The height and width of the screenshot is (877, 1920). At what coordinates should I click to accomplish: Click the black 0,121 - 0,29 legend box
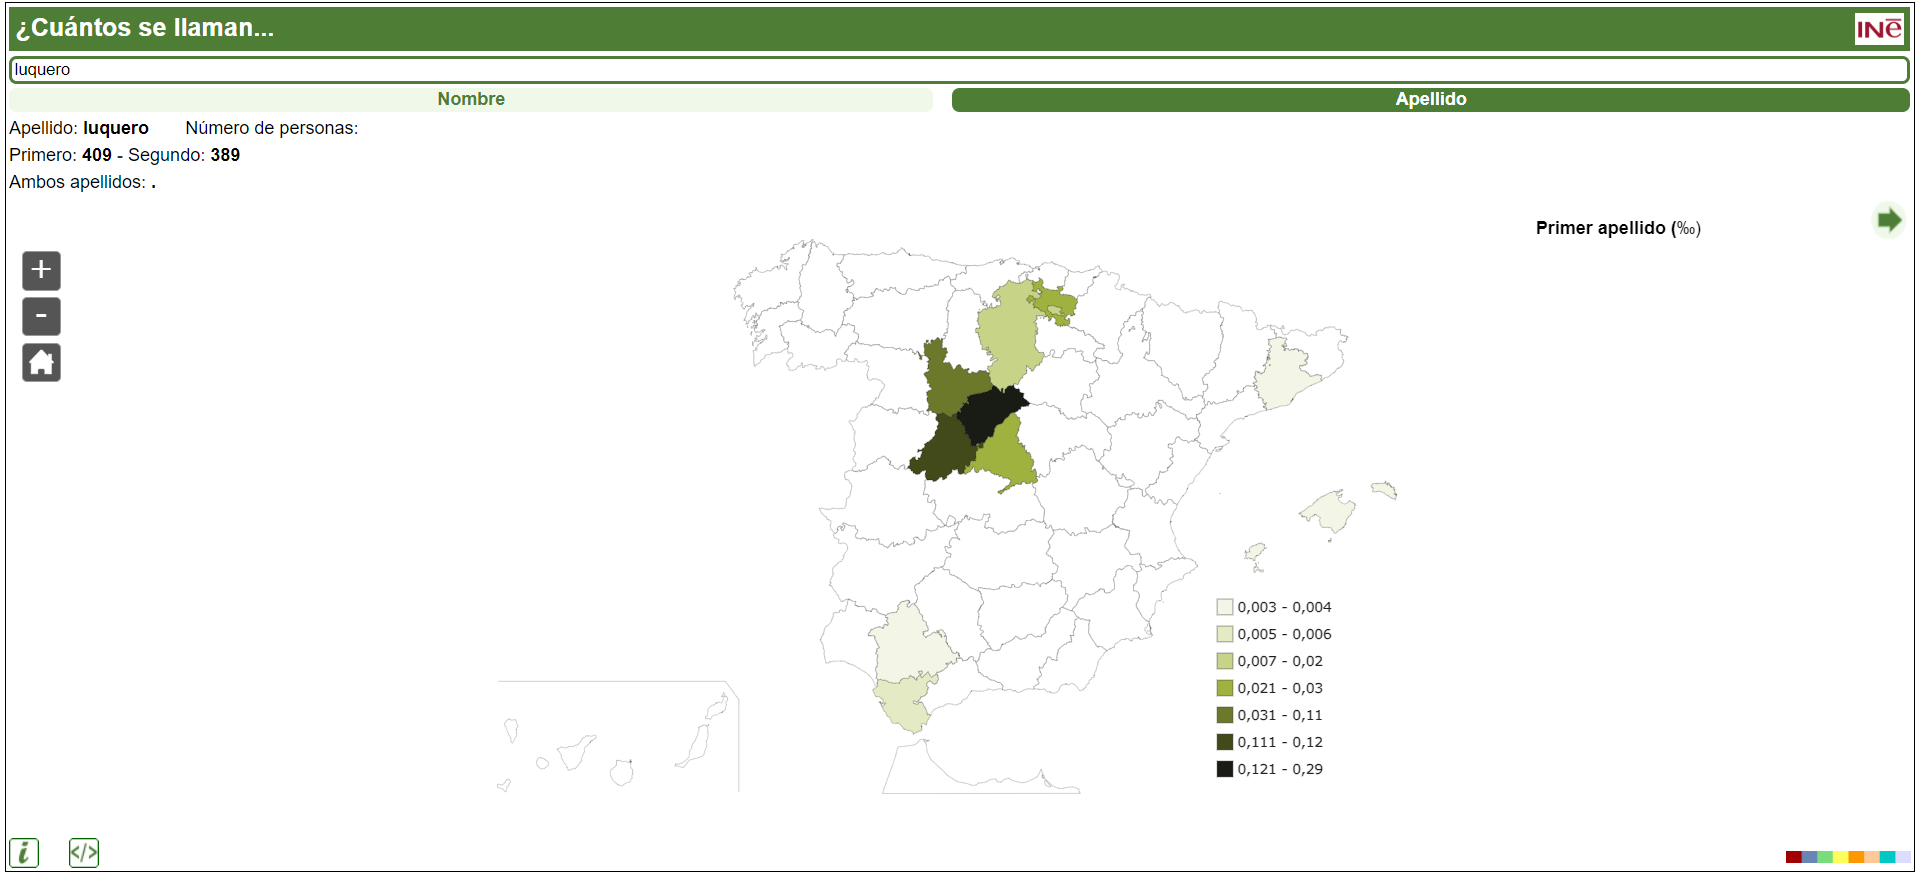tap(1224, 769)
